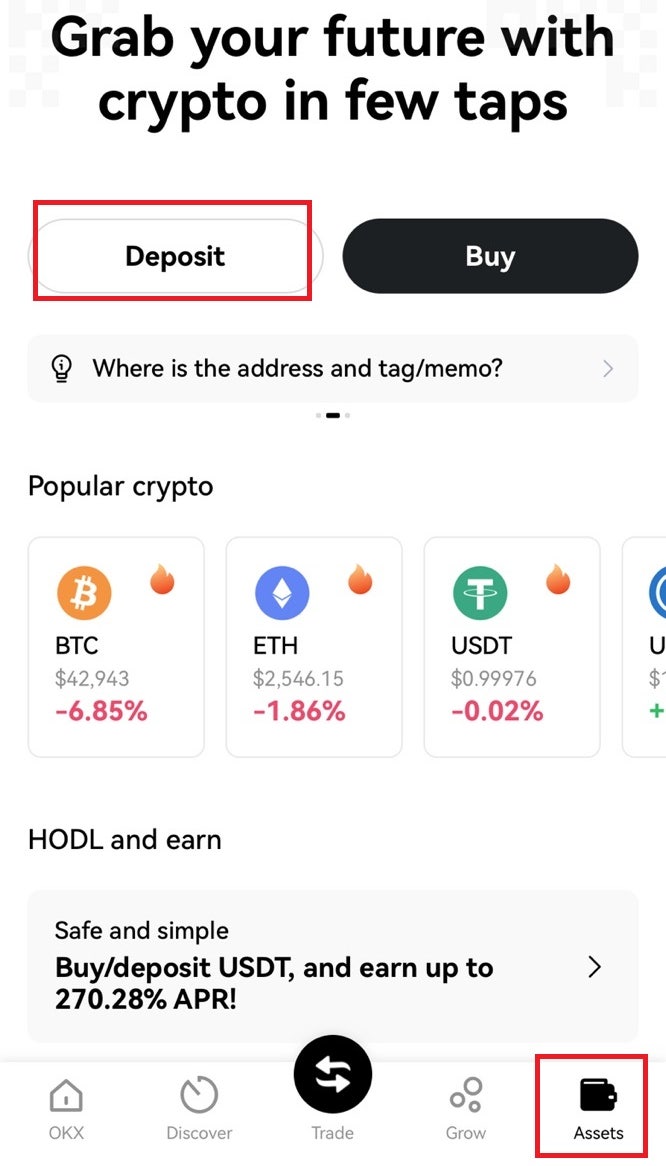Select the banner carousel page indicator dots
This screenshot has width=666, height=1166.
pos(332,416)
